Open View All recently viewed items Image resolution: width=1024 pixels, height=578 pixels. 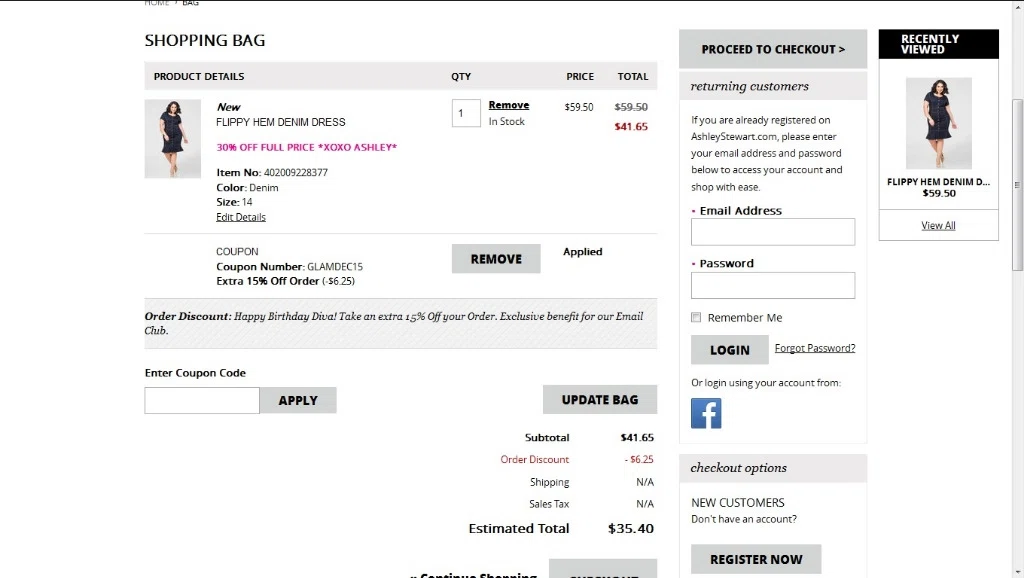click(x=938, y=225)
